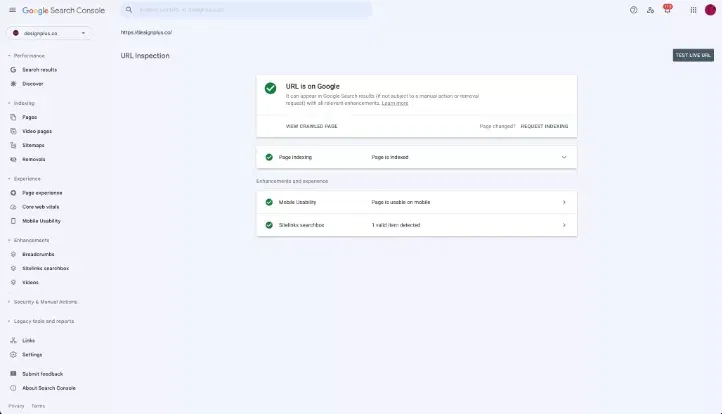Open the Core web vitals report
Viewport: 722px width, 414px height.
coord(41,207)
